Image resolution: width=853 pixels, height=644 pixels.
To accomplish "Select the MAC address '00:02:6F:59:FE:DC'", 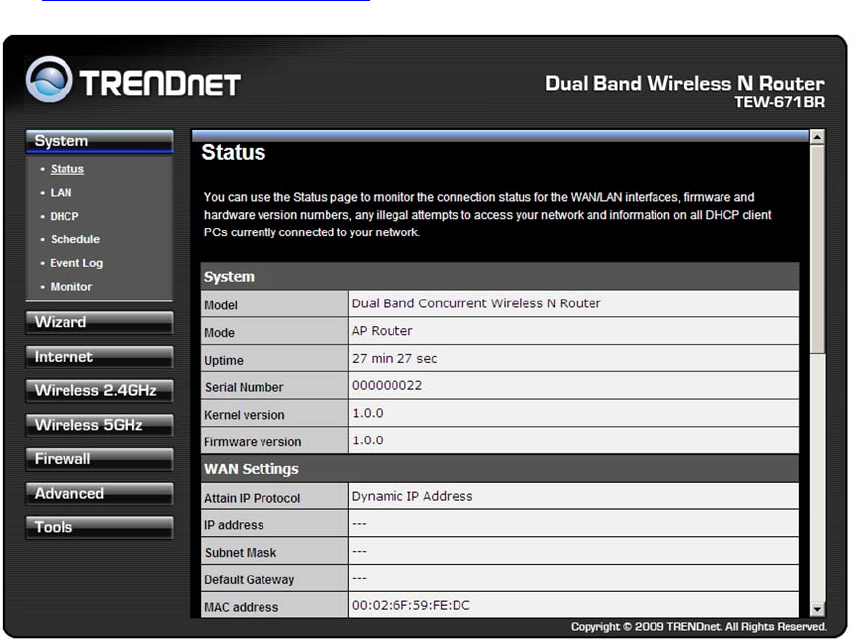I will 410,605.
